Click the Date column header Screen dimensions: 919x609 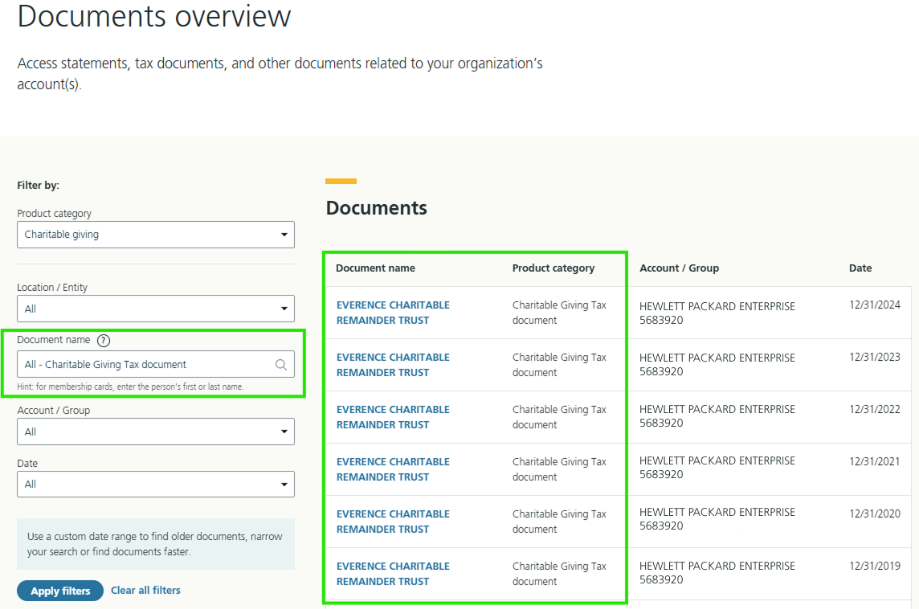[x=860, y=268]
